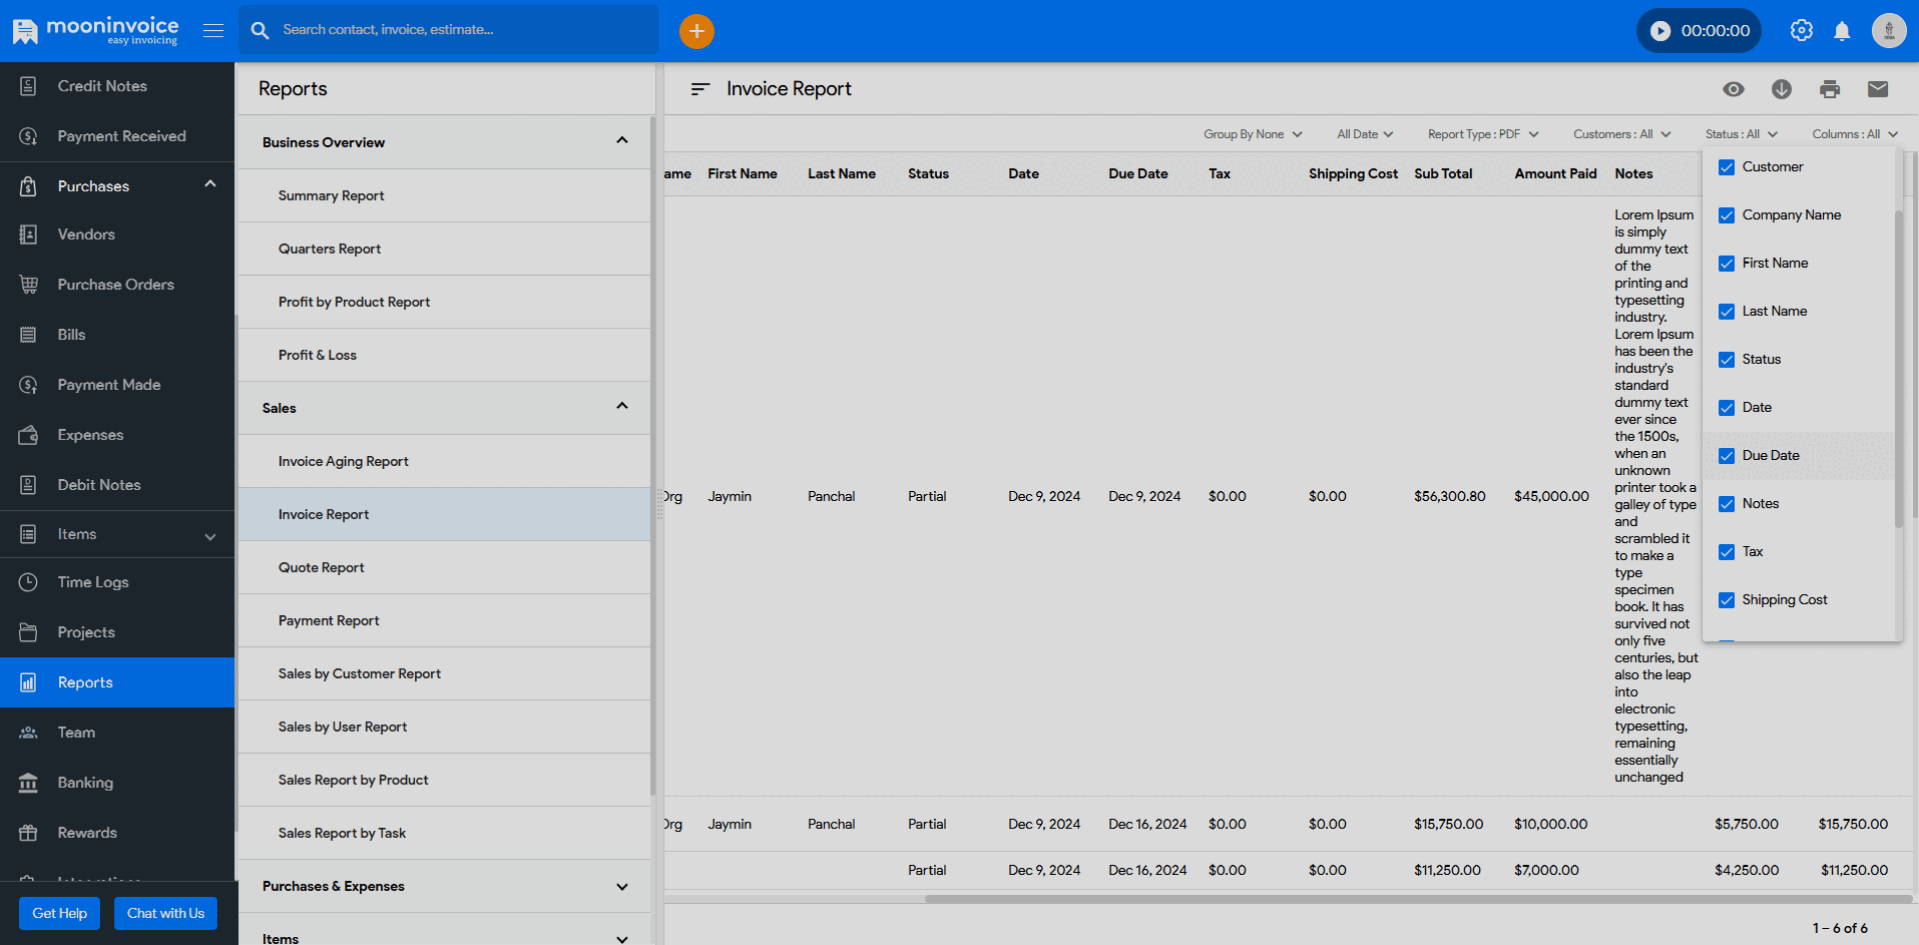Click the Projects folder icon
The width and height of the screenshot is (1919, 945).
pos(28,632)
